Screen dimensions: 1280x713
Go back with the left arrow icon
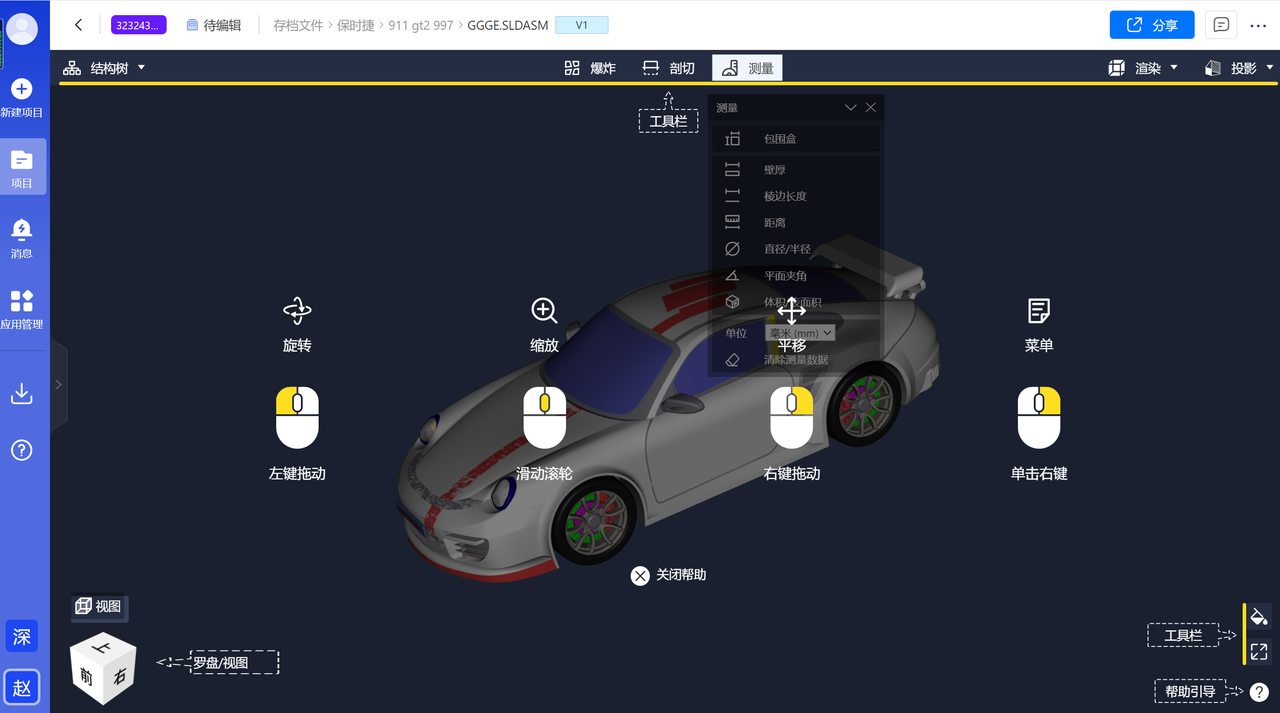coord(78,25)
